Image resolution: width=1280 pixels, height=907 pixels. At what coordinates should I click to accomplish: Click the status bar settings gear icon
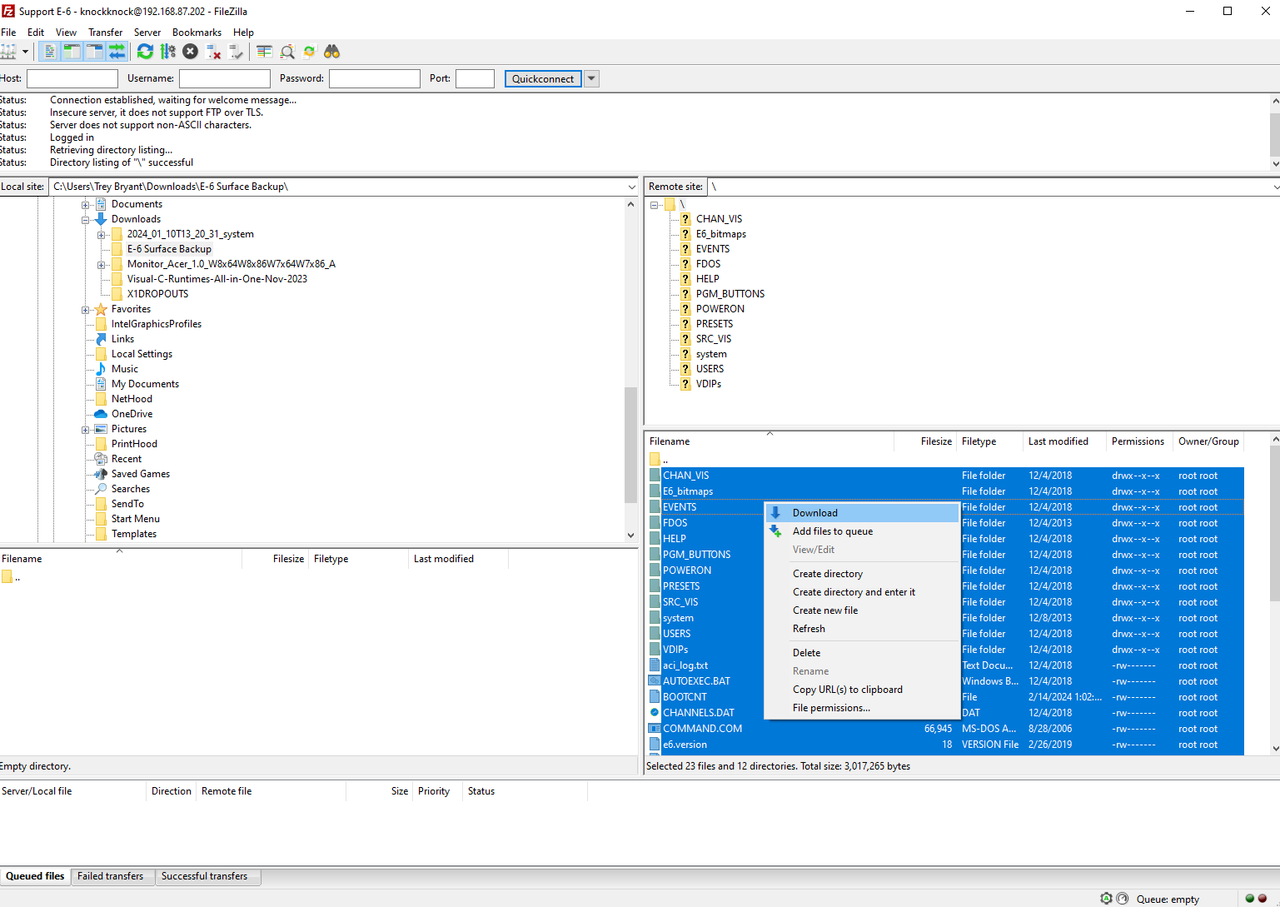point(1106,899)
